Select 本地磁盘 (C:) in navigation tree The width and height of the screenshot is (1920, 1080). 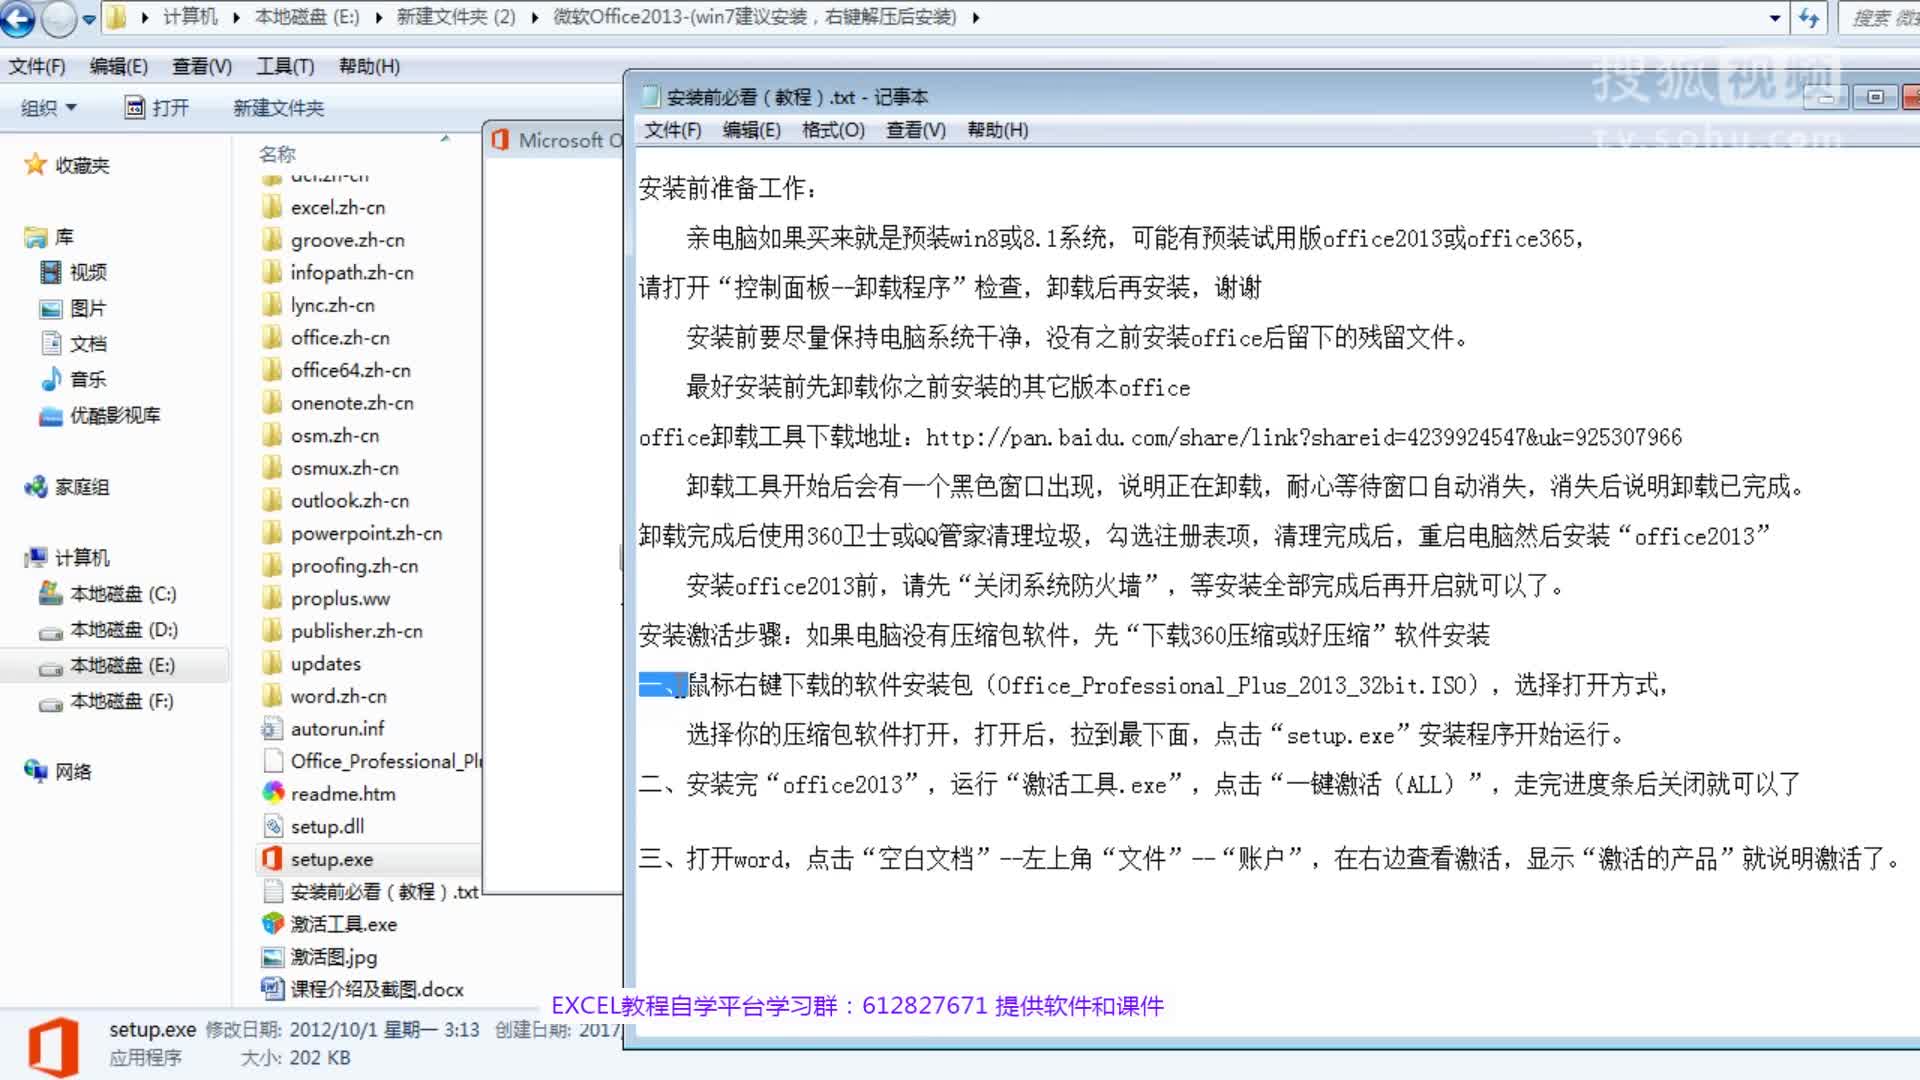(122, 594)
